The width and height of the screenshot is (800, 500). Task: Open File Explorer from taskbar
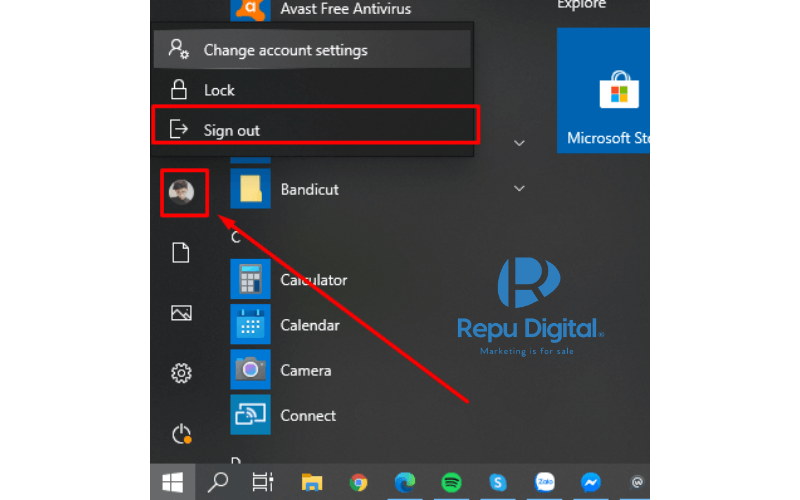(x=312, y=482)
